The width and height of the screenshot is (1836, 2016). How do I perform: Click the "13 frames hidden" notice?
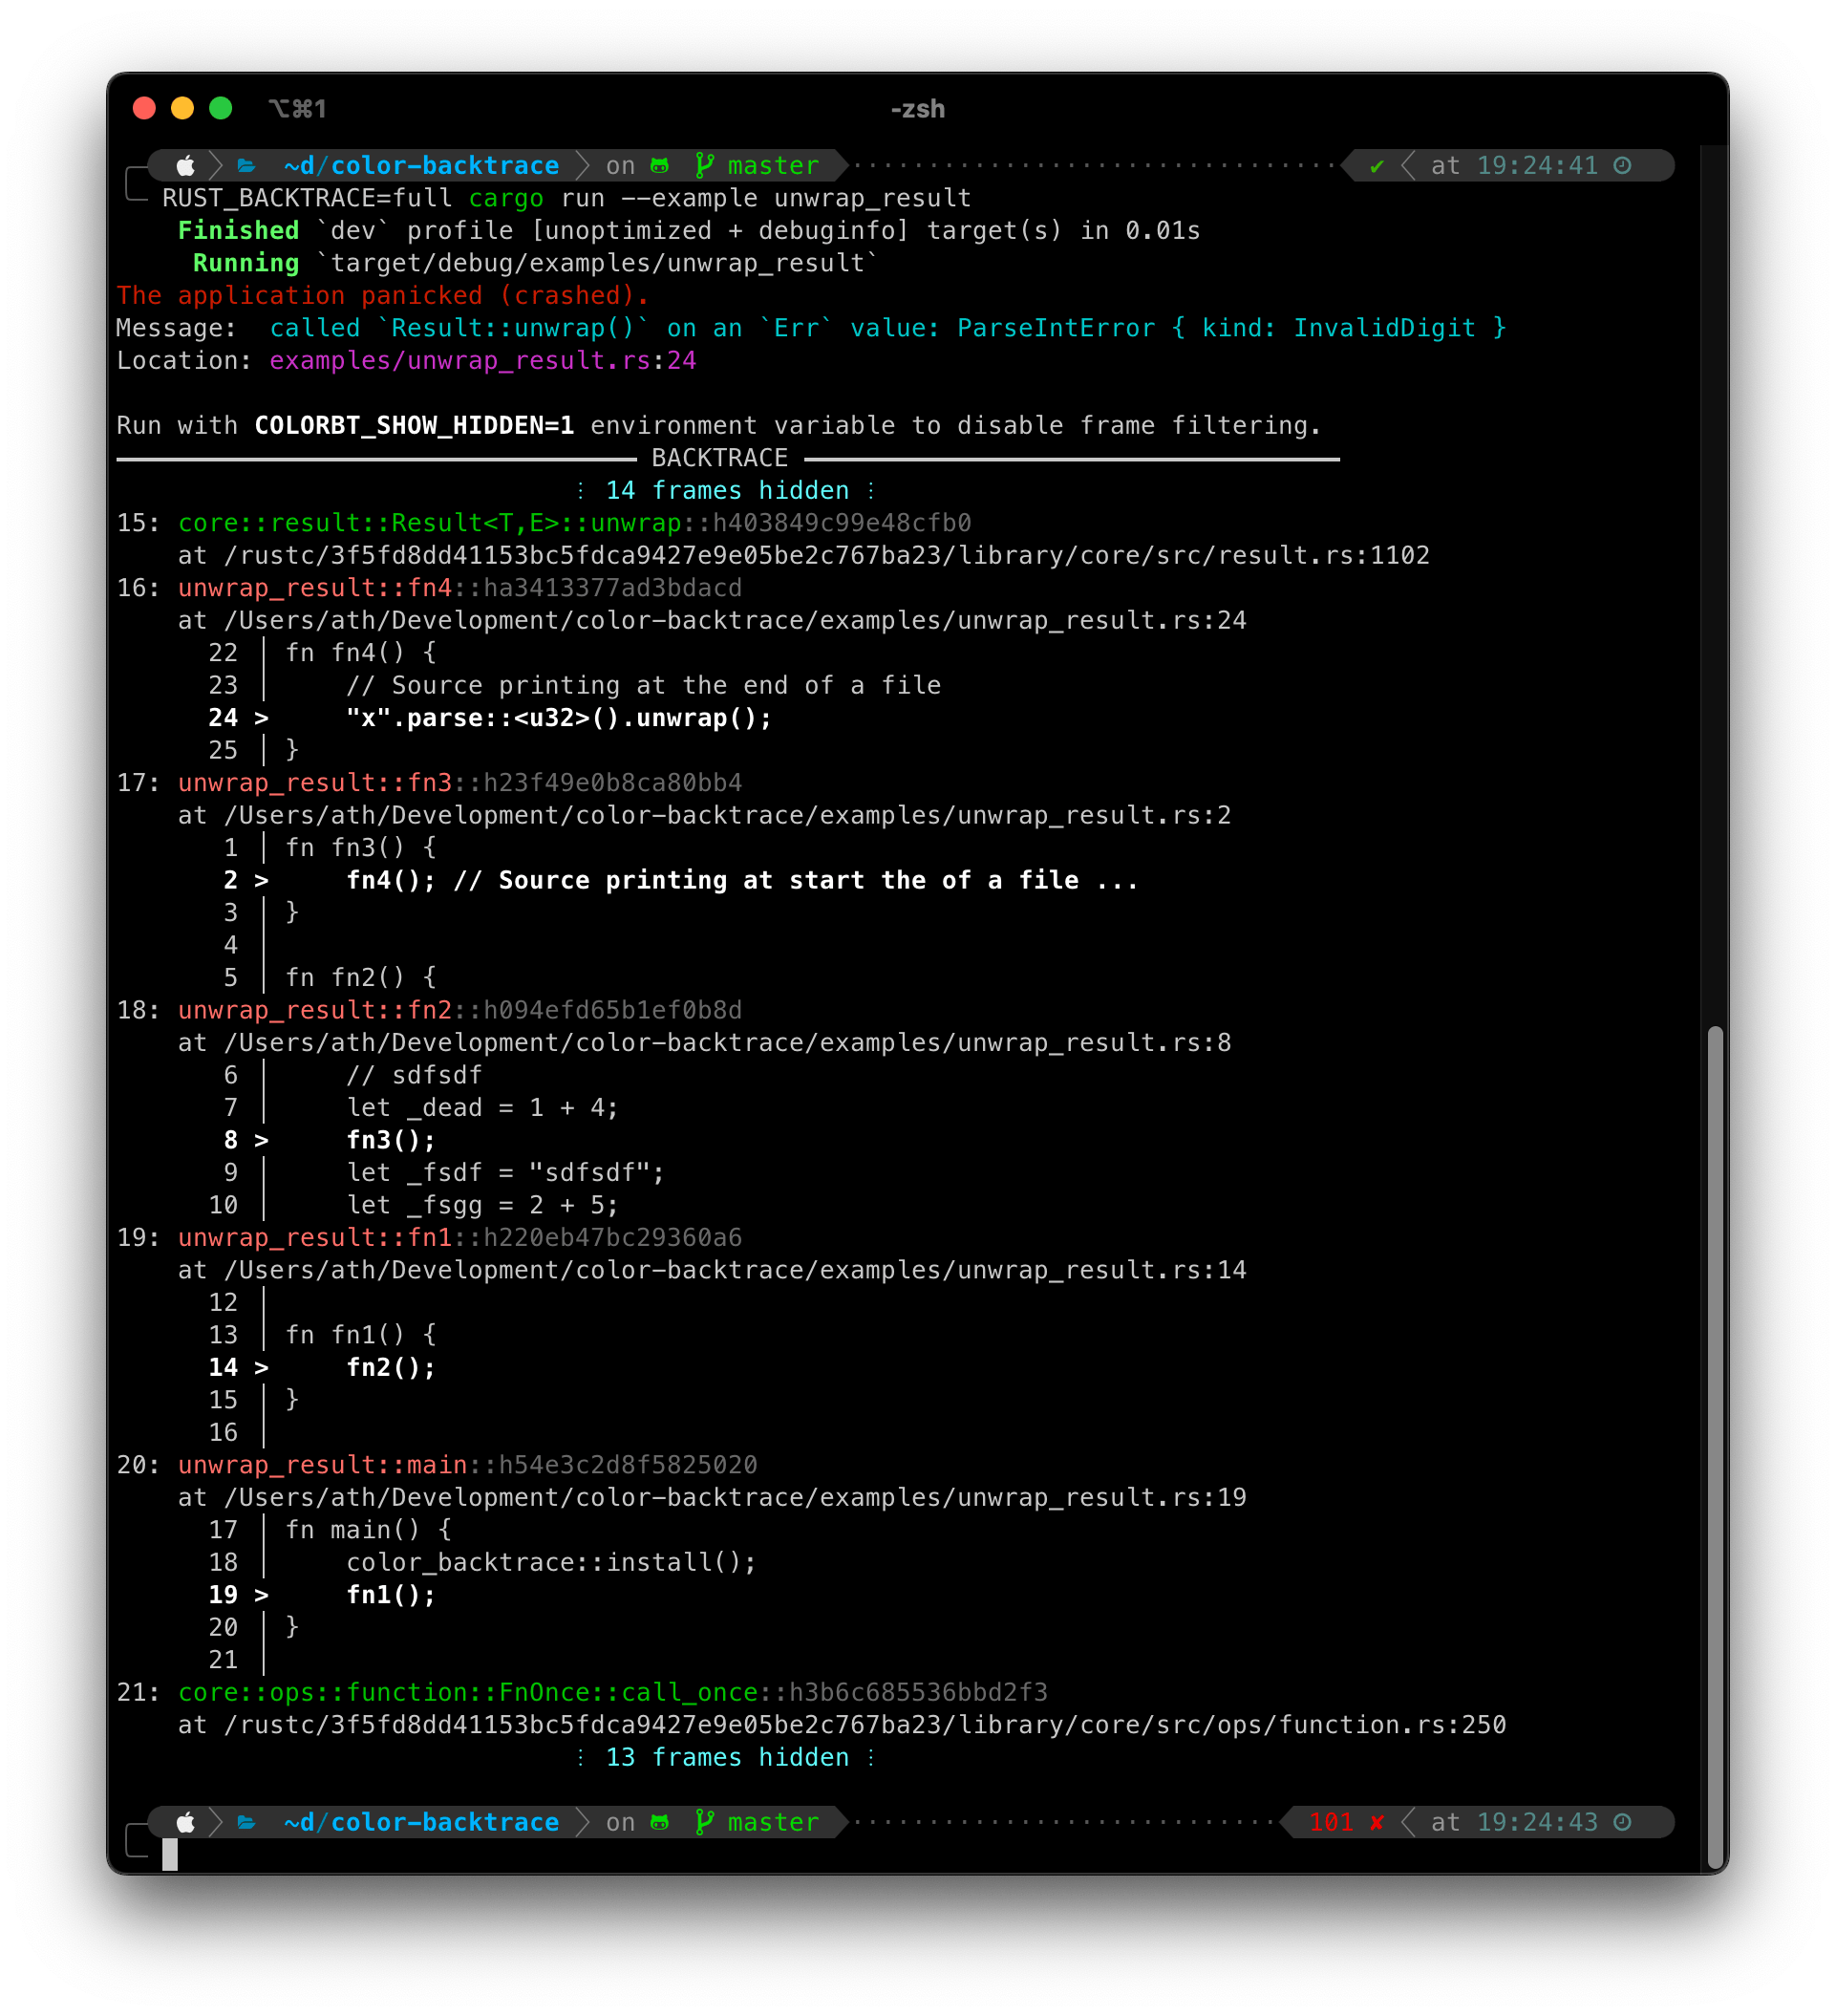pos(726,1757)
